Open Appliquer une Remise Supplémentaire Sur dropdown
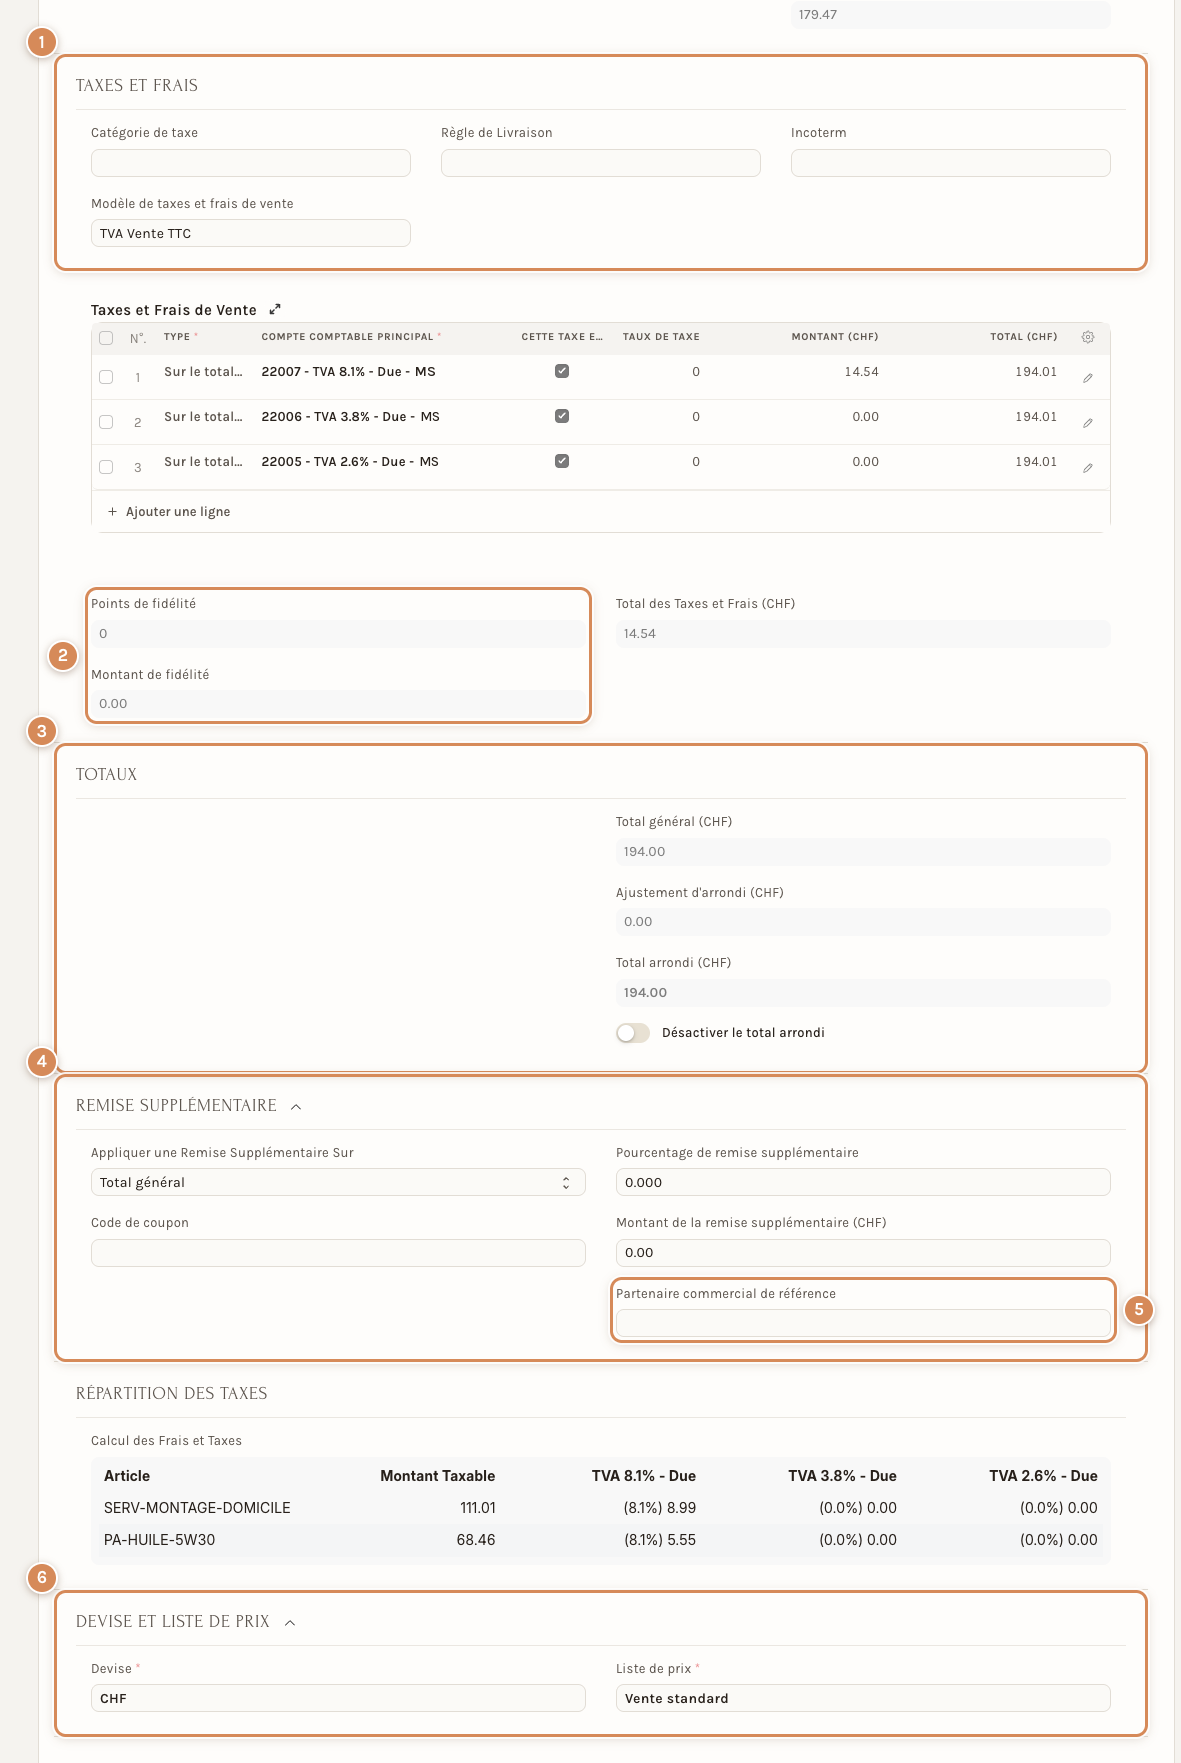Image resolution: width=1181 pixels, height=1763 pixels. pyautogui.click(x=338, y=1182)
